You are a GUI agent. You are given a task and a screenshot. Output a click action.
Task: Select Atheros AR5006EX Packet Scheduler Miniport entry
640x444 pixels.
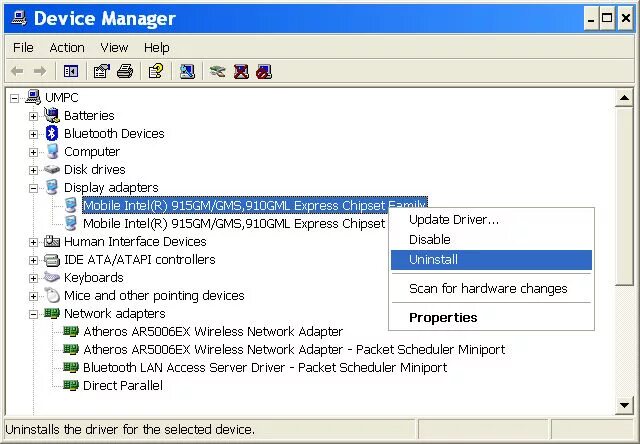click(x=294, y=349)
